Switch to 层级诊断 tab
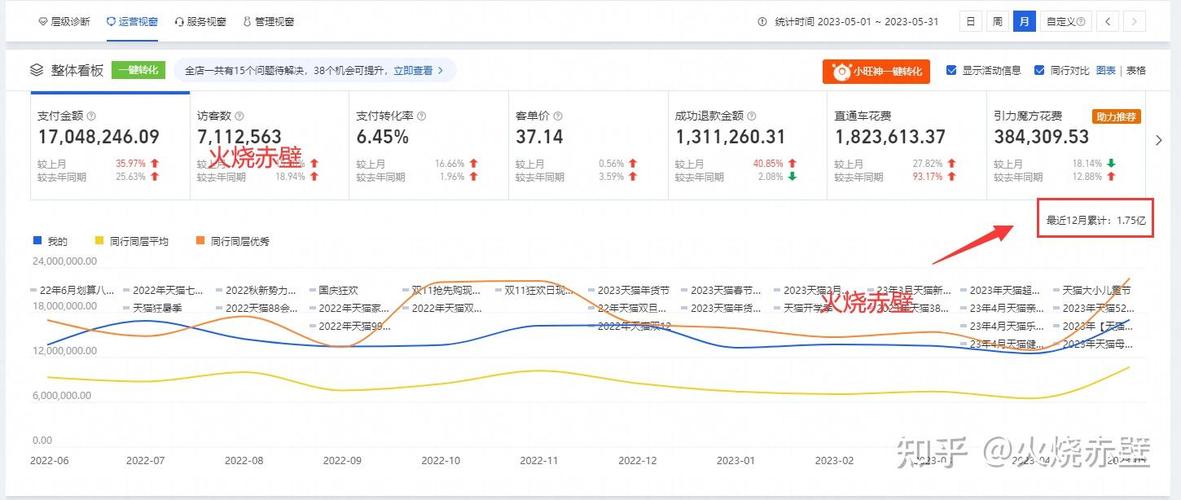Image resolution: width=1181 pixels, height=500 pixels. (x=64, y=21)
